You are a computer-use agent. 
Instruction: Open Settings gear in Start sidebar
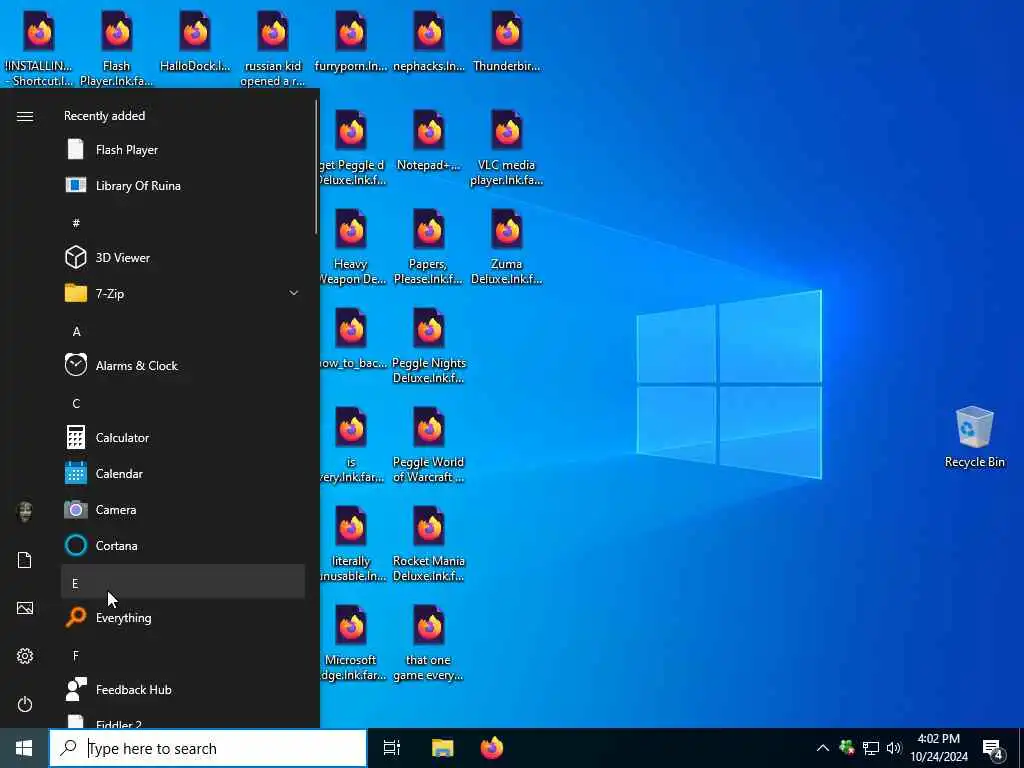click(25, 656)
